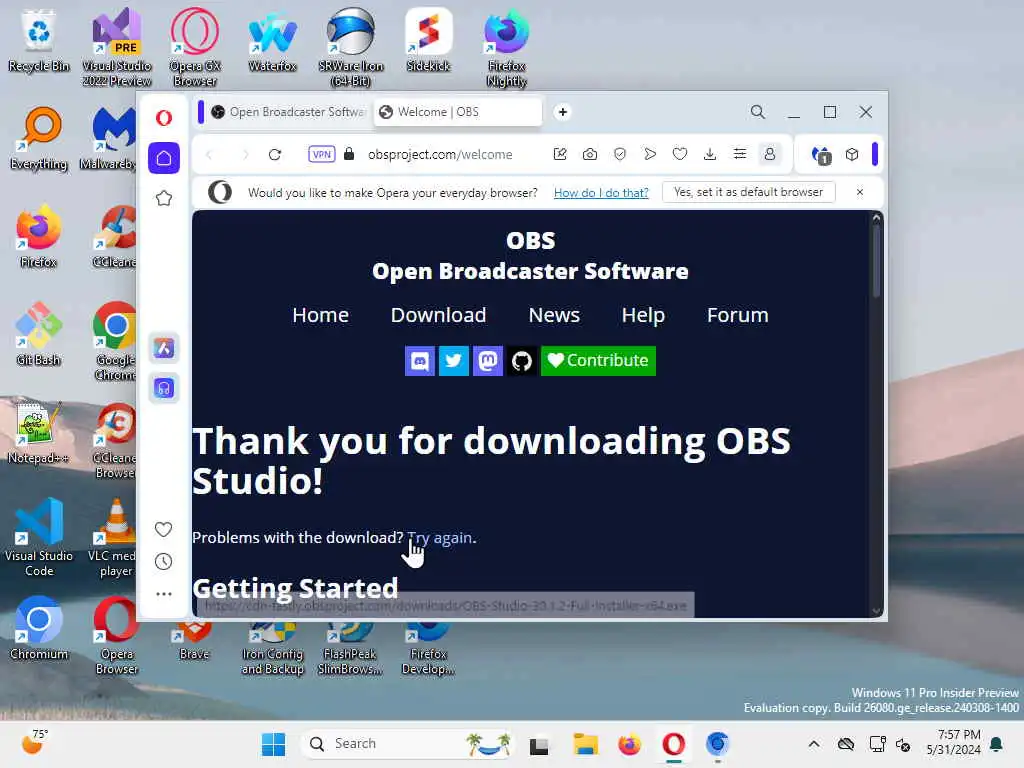Click the page vertical scrollbar thumb
This screenshot has width=1024, height=768.
876,260
